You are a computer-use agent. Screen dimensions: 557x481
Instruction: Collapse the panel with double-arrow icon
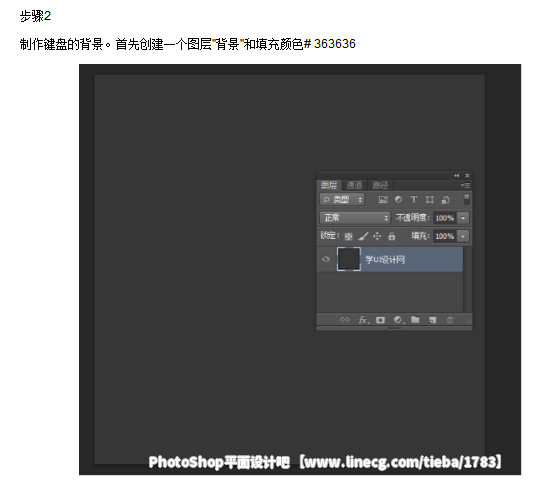tap(456, 175)
